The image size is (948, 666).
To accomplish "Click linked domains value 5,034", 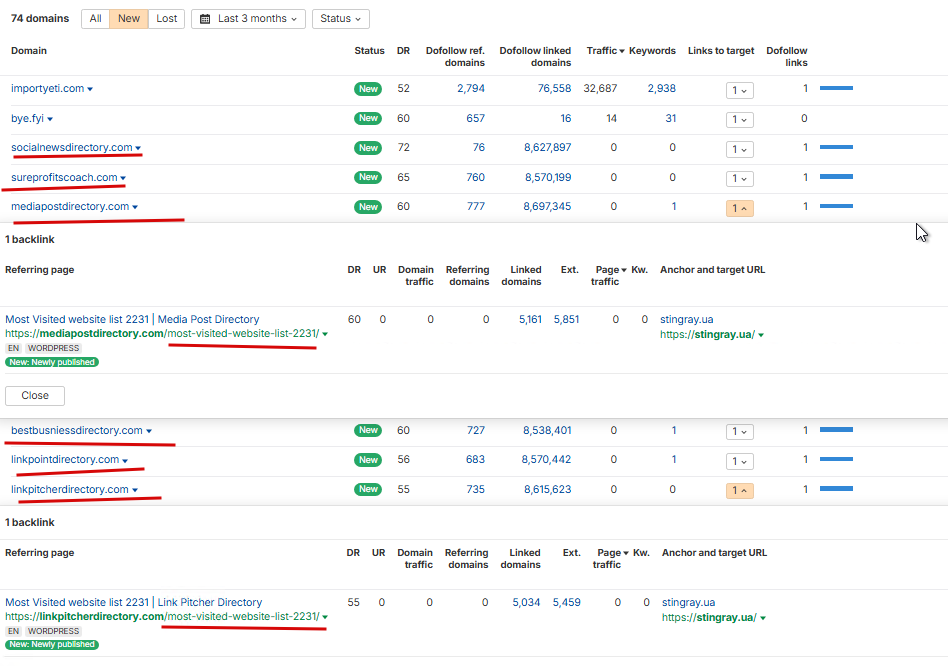I will [527, 603].
